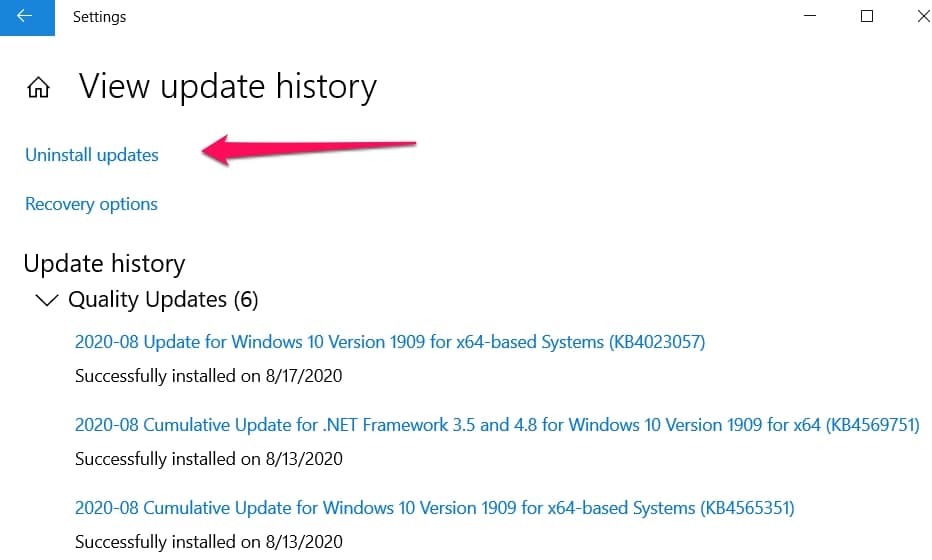Maximize the Settings window
Screen dimensions: 932x560
[x=867, y=16]
